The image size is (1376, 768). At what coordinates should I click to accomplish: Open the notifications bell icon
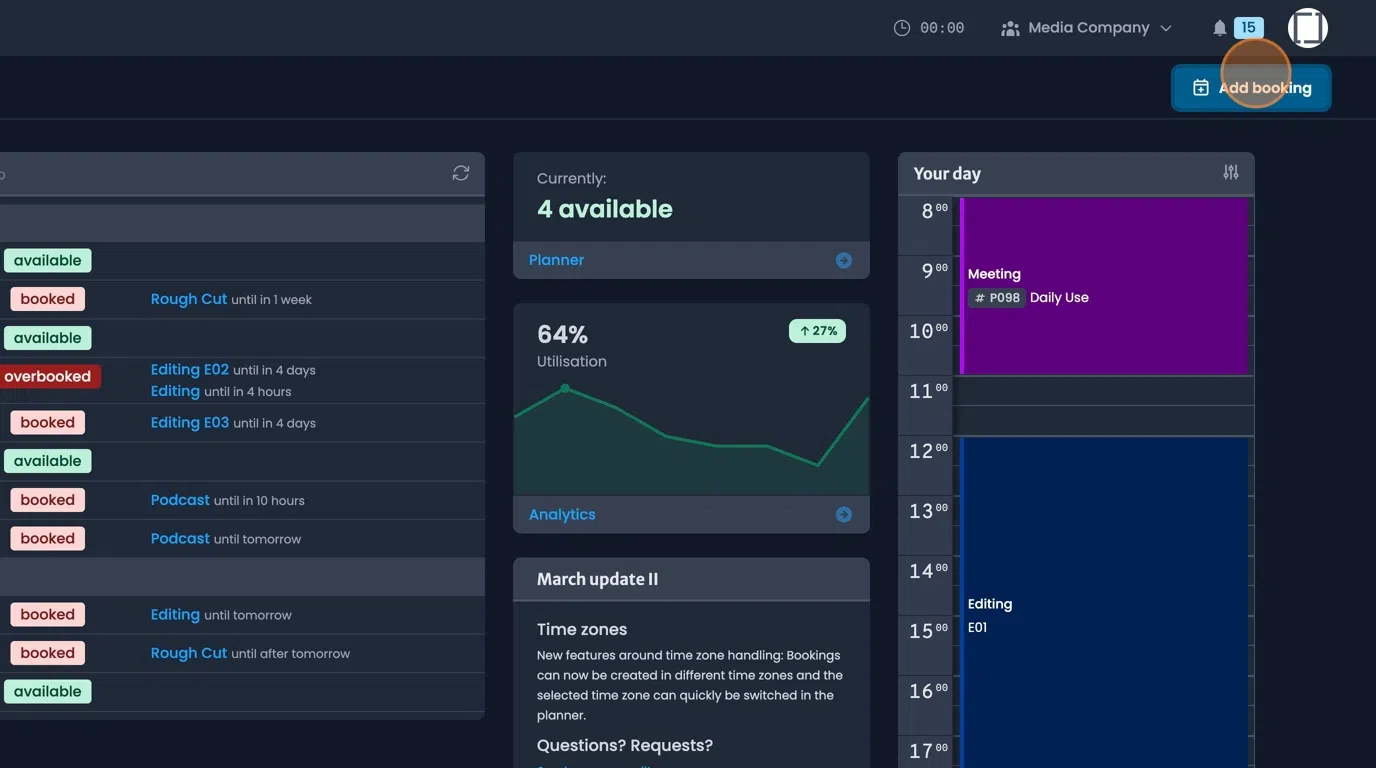pyautogui.click(x=1220, y=27)
